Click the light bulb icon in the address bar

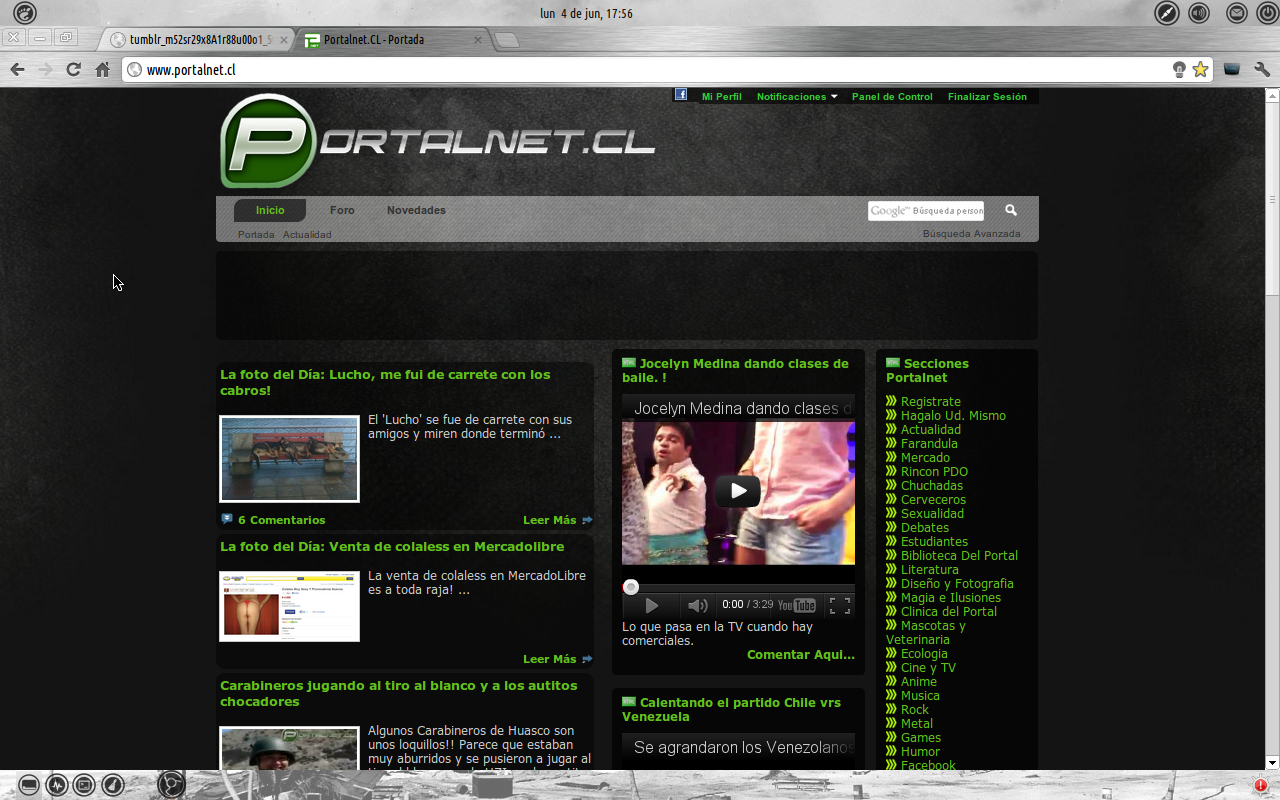click(x=1179, y=69)
